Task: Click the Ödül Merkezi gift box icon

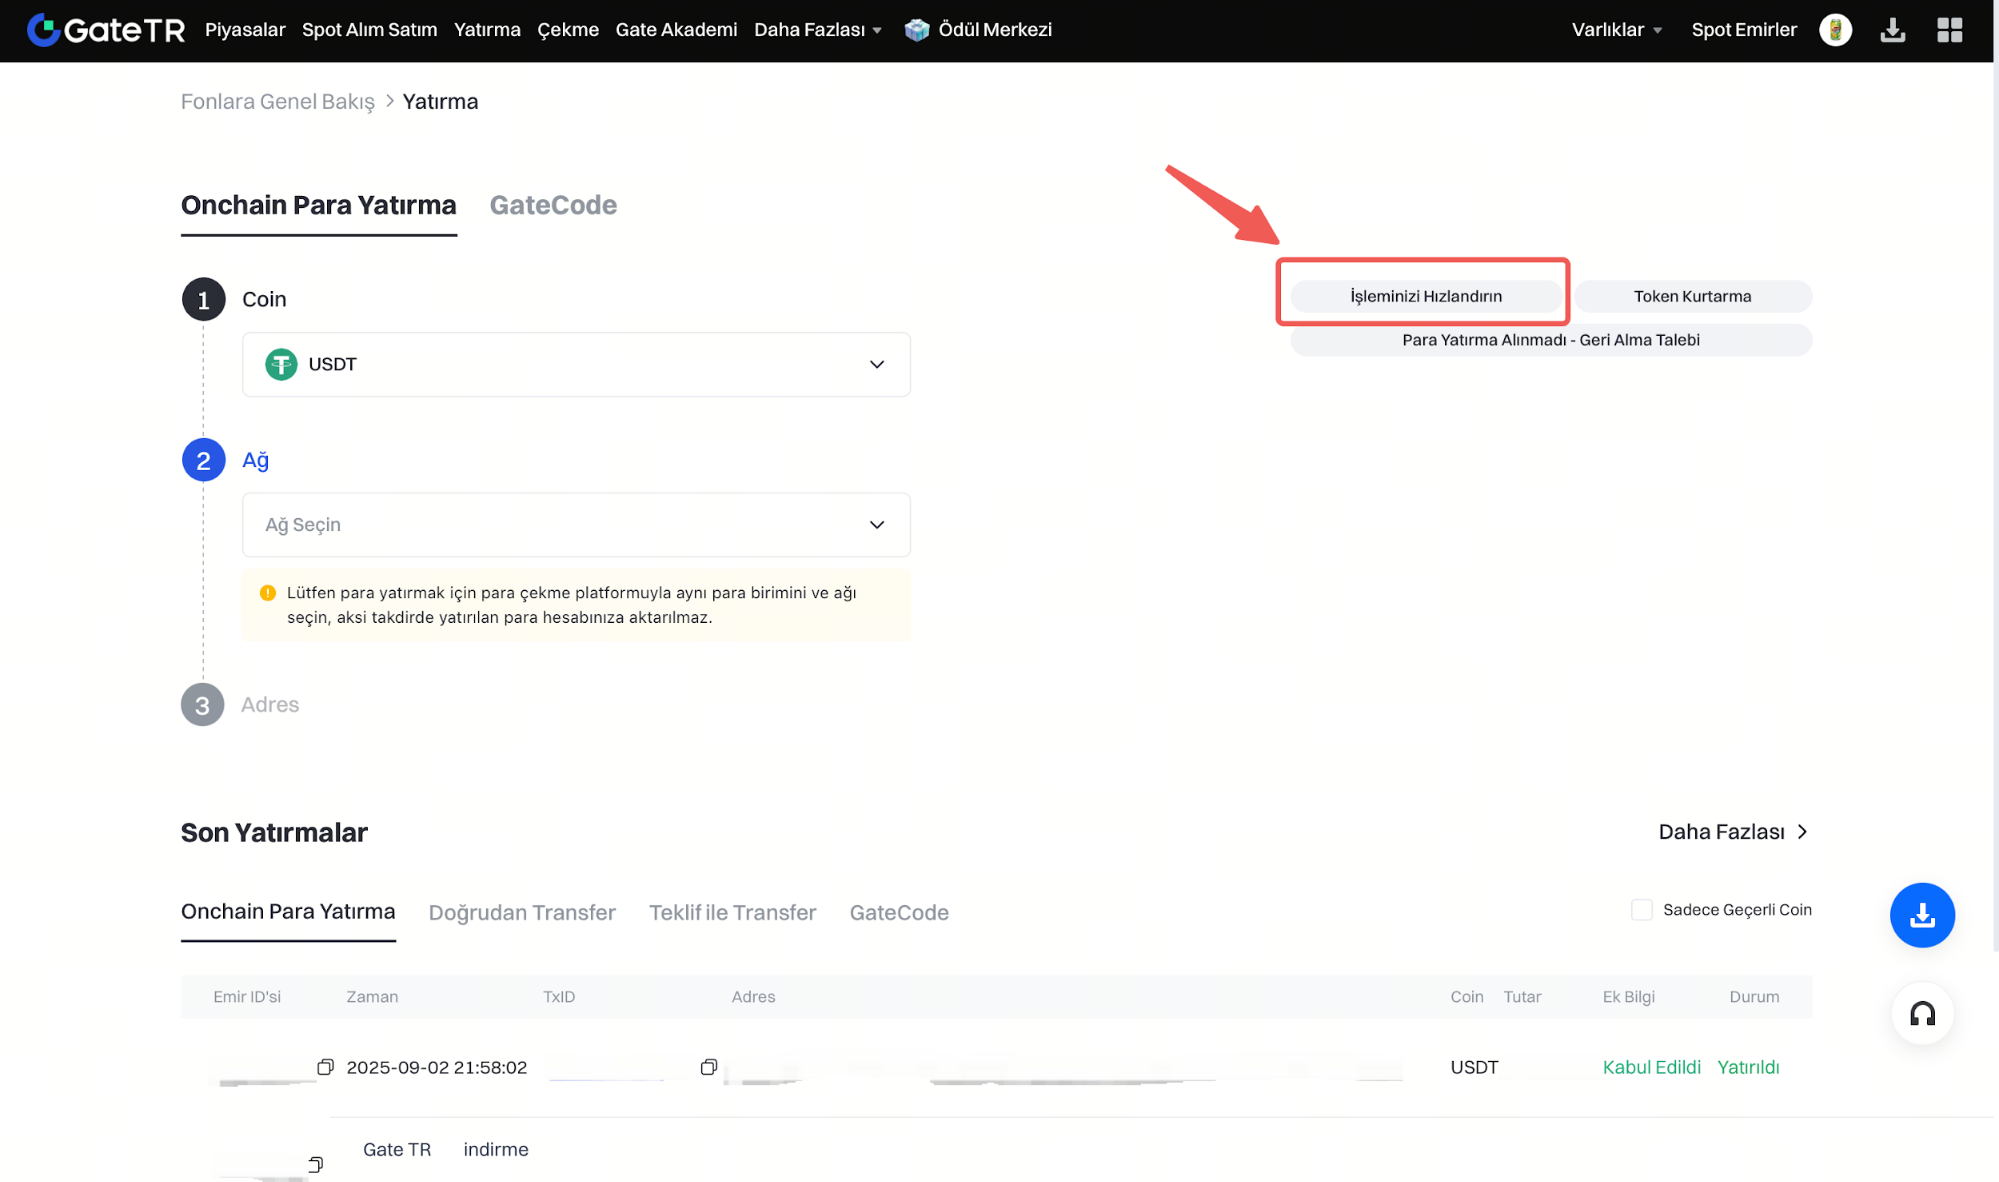Action: (916, 30)
